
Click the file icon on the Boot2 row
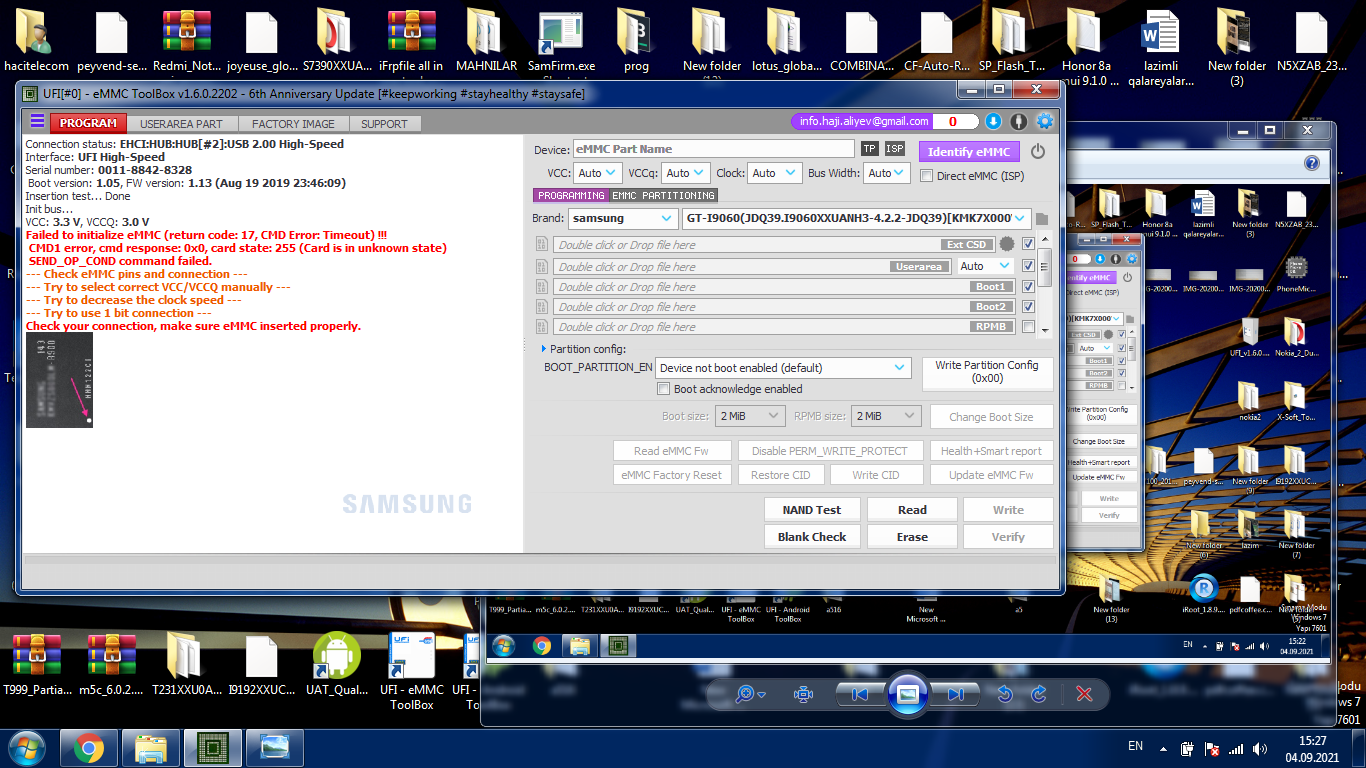(542, 306)
